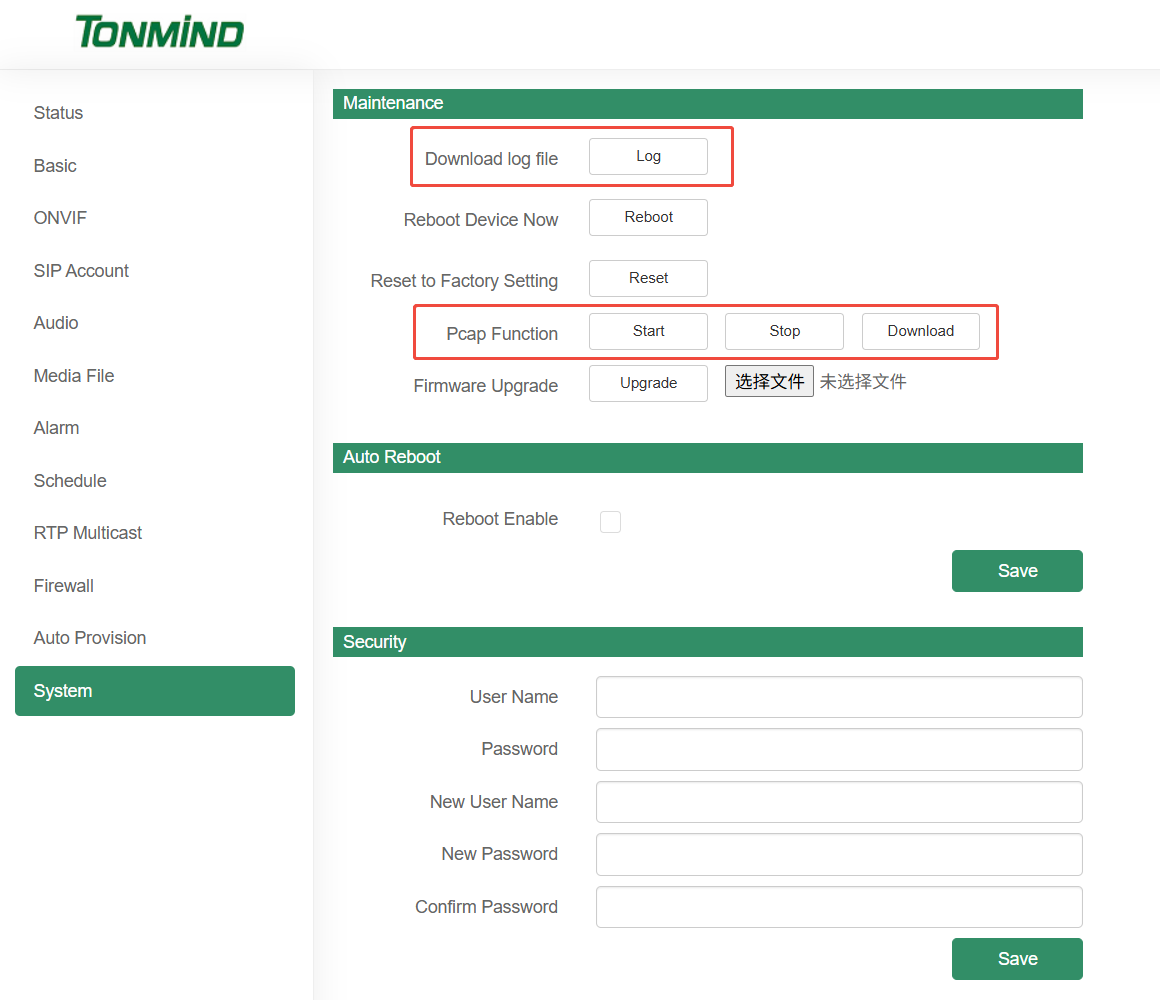
Task: Enable the Reboot Enable checkbox
Action: click(x=610, y=521)
